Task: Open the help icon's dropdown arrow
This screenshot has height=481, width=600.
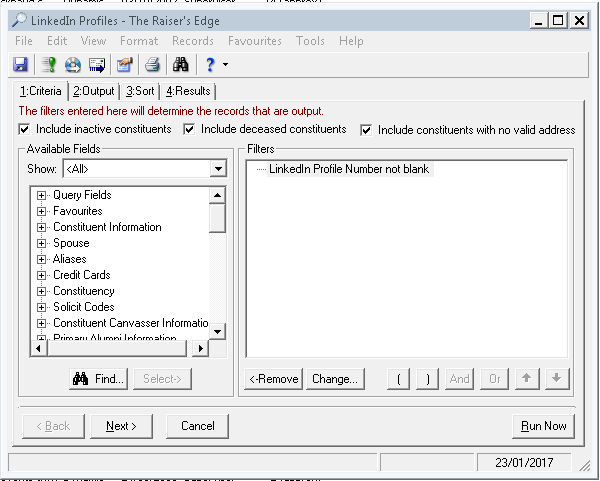Action: (225, 64)
